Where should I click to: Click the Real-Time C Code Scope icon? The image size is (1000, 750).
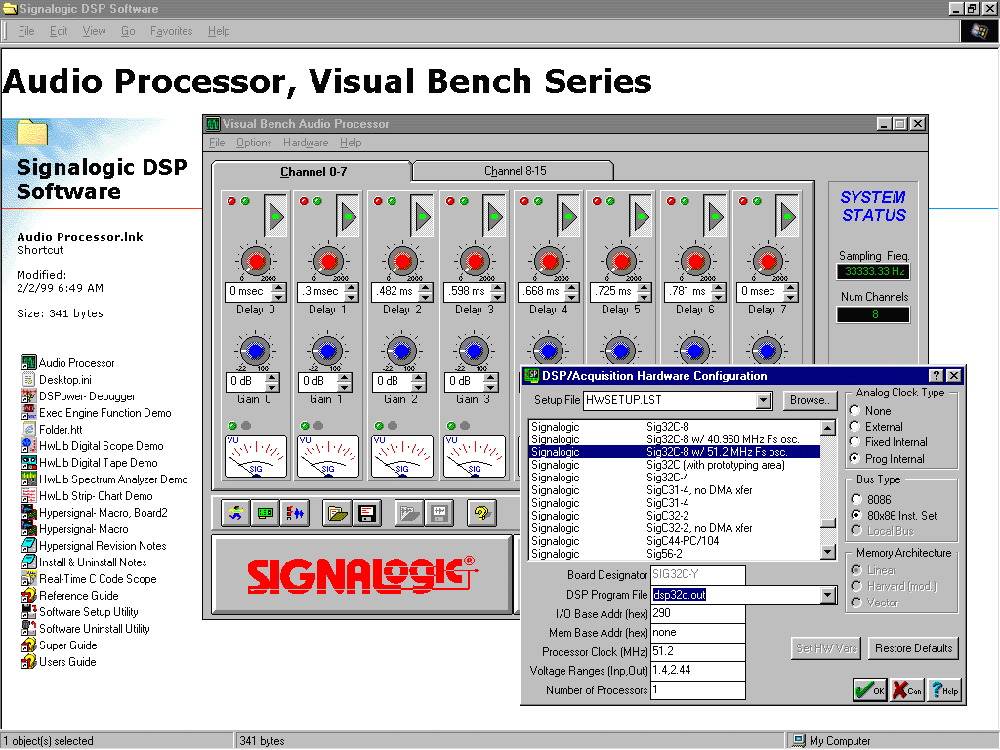(x=29, y=578)
